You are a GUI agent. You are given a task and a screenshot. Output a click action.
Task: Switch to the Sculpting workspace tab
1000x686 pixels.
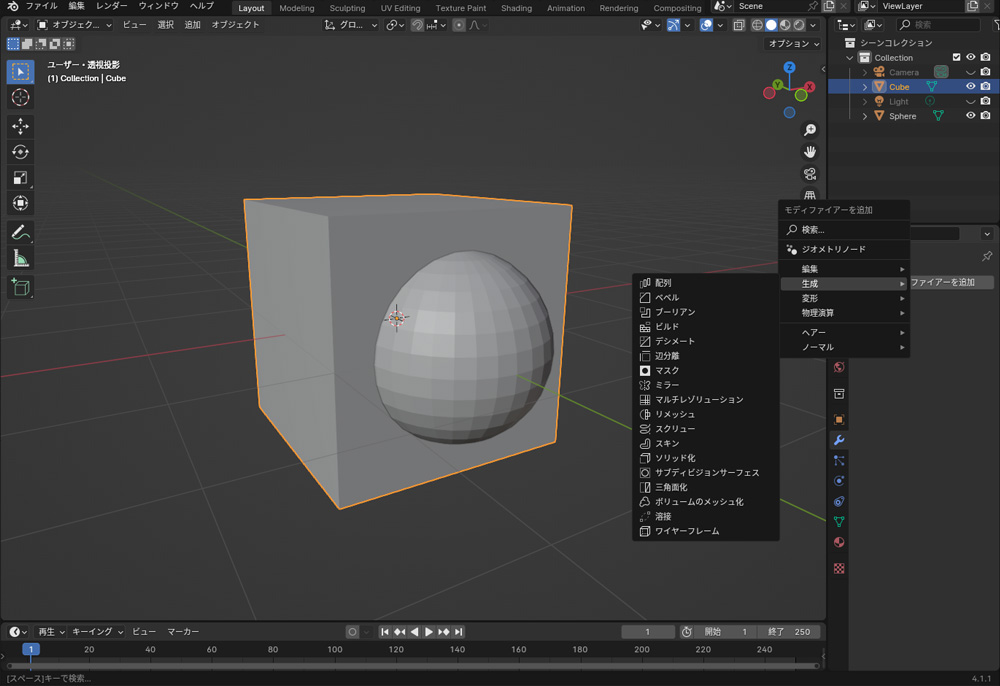[347, 8]
